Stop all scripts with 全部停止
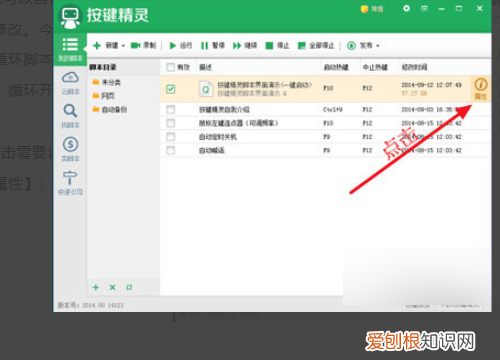Image resolution: width=500 pixels, height=360 pixels. (x=316, y=45)
